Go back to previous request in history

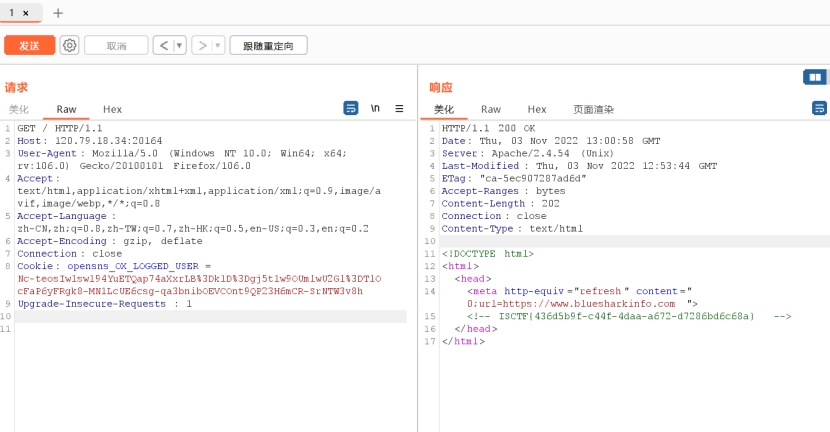click(164, 45)
